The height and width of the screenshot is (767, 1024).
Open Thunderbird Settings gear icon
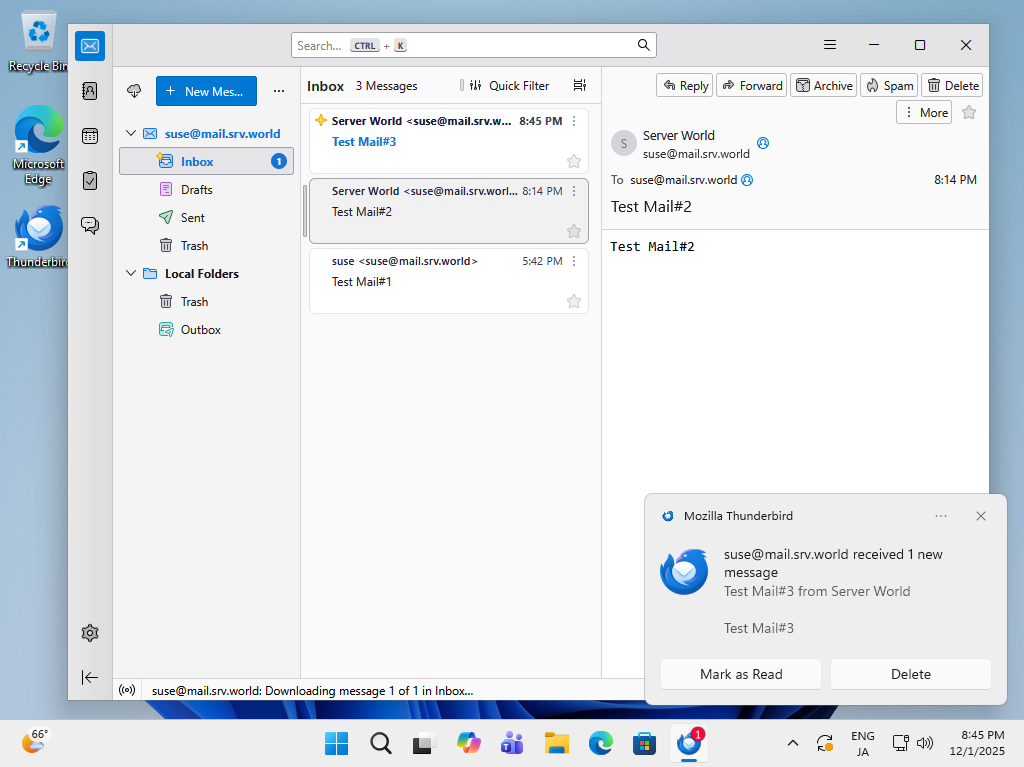[x=90, y=633]
